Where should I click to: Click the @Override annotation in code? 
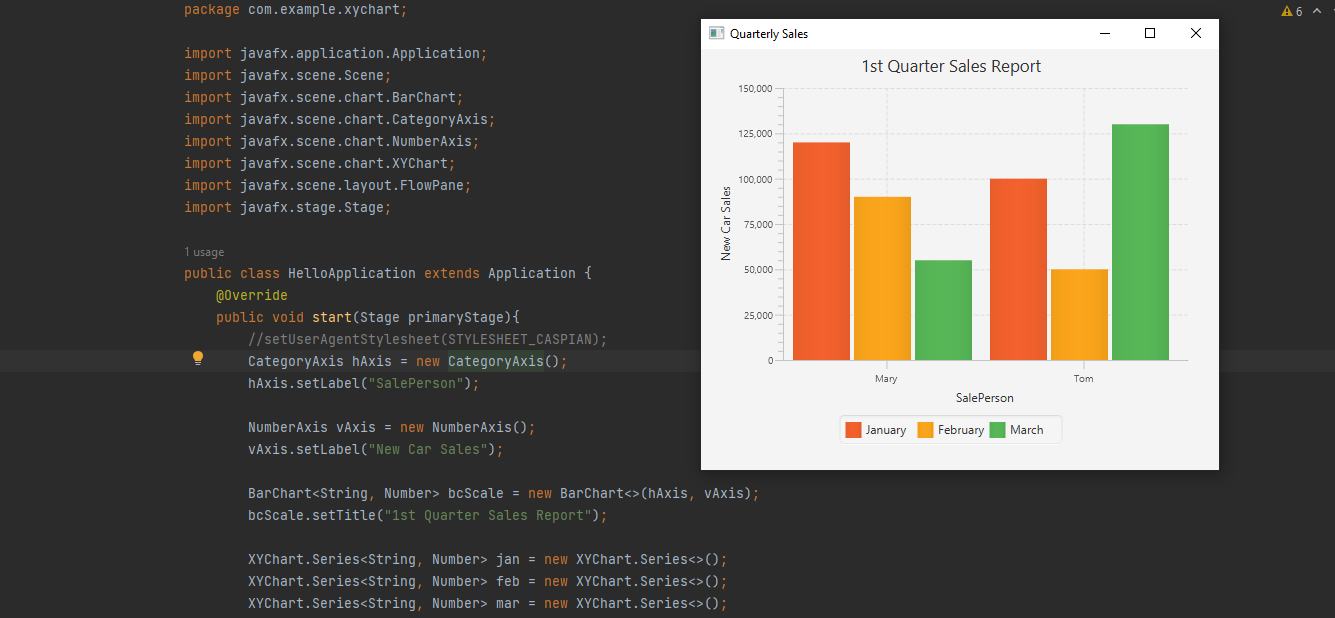(252, 295)
